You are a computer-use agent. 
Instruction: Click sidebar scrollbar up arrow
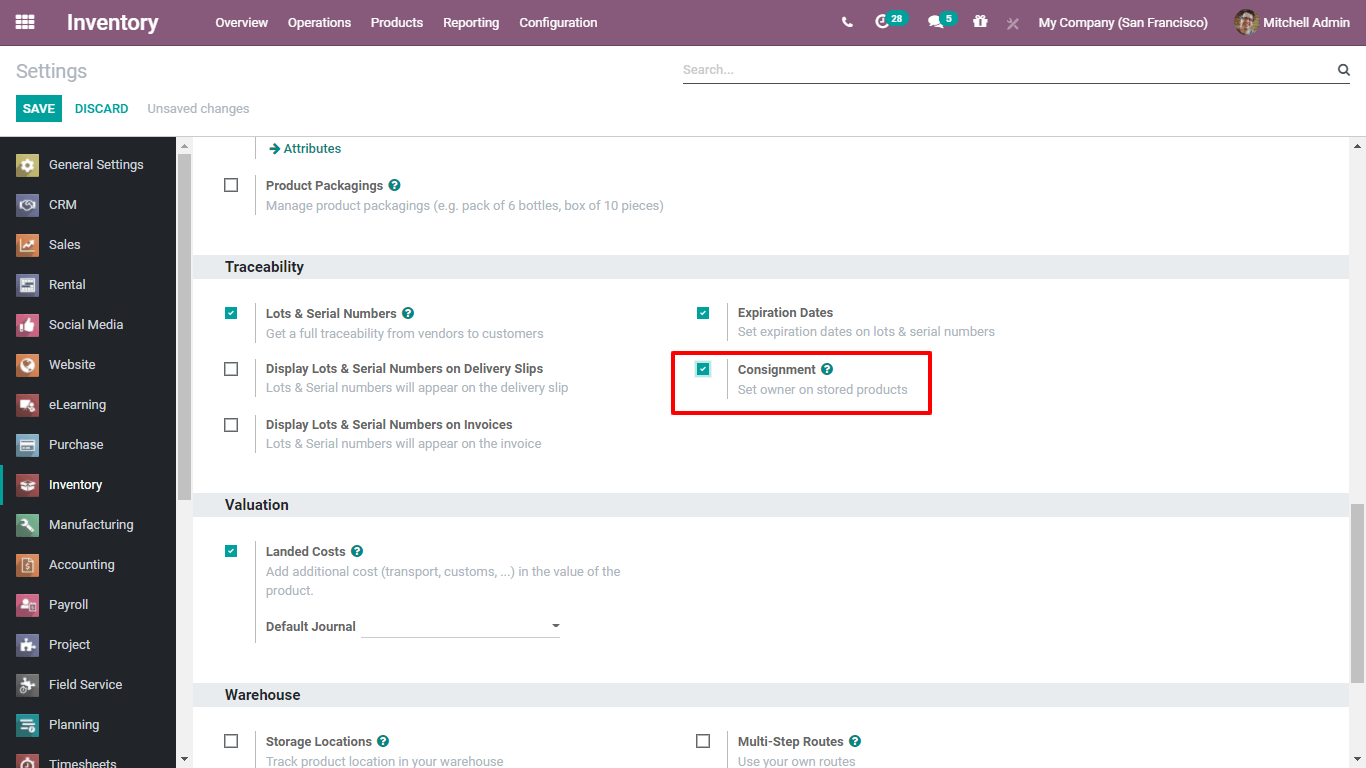(x=184, y=146)
